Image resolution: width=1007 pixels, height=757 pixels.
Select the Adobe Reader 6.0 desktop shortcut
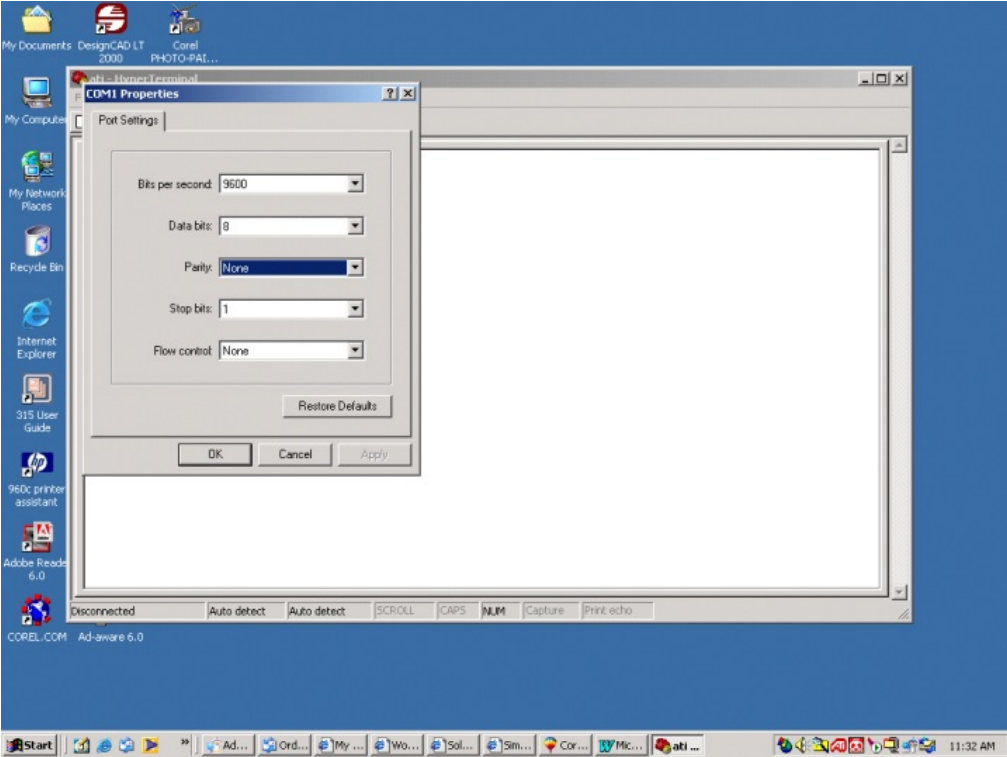35,552
